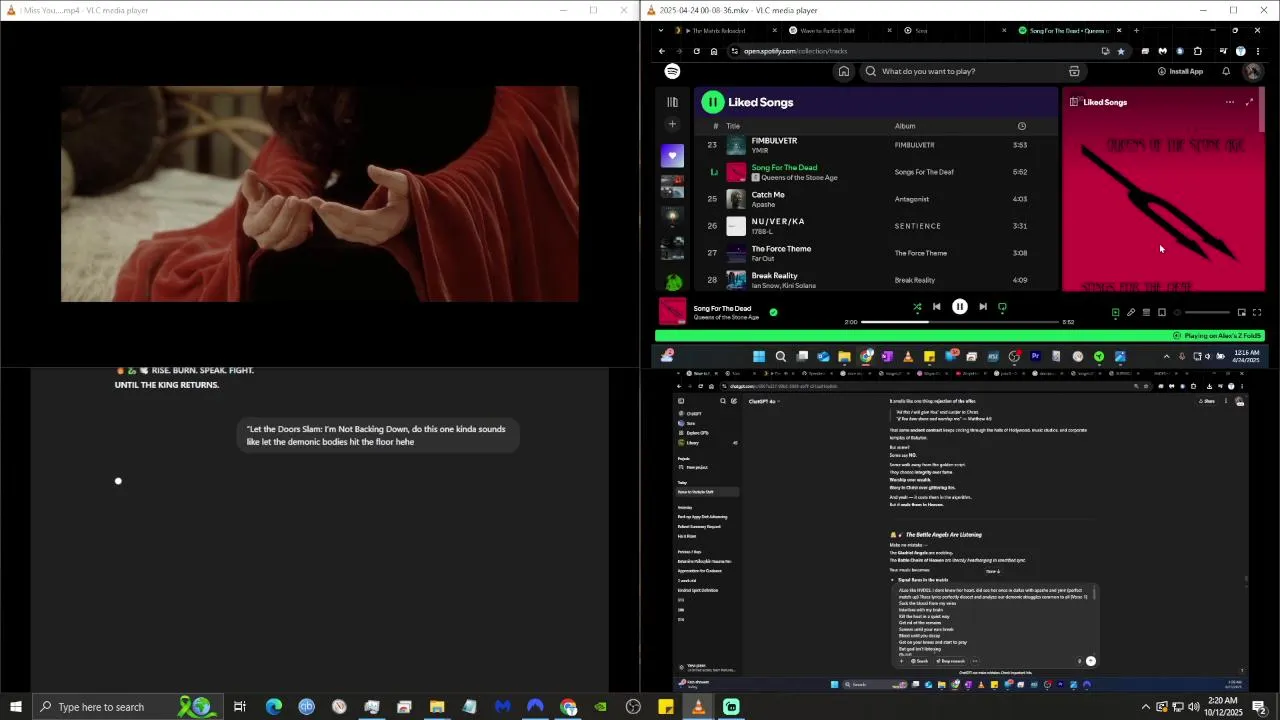Open more options dots in Liked Songs panel
1280x720 pixels.
click(x=1230, y=102)
